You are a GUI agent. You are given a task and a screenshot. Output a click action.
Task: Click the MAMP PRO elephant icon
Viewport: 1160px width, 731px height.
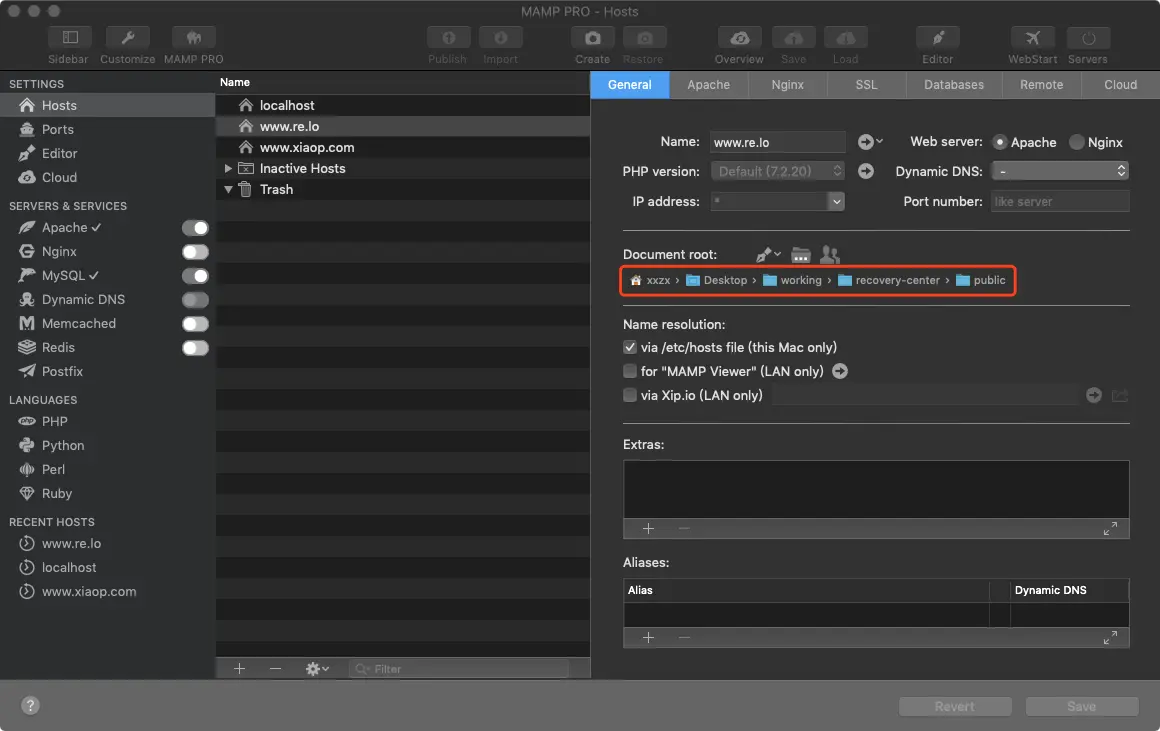[193, 37]
